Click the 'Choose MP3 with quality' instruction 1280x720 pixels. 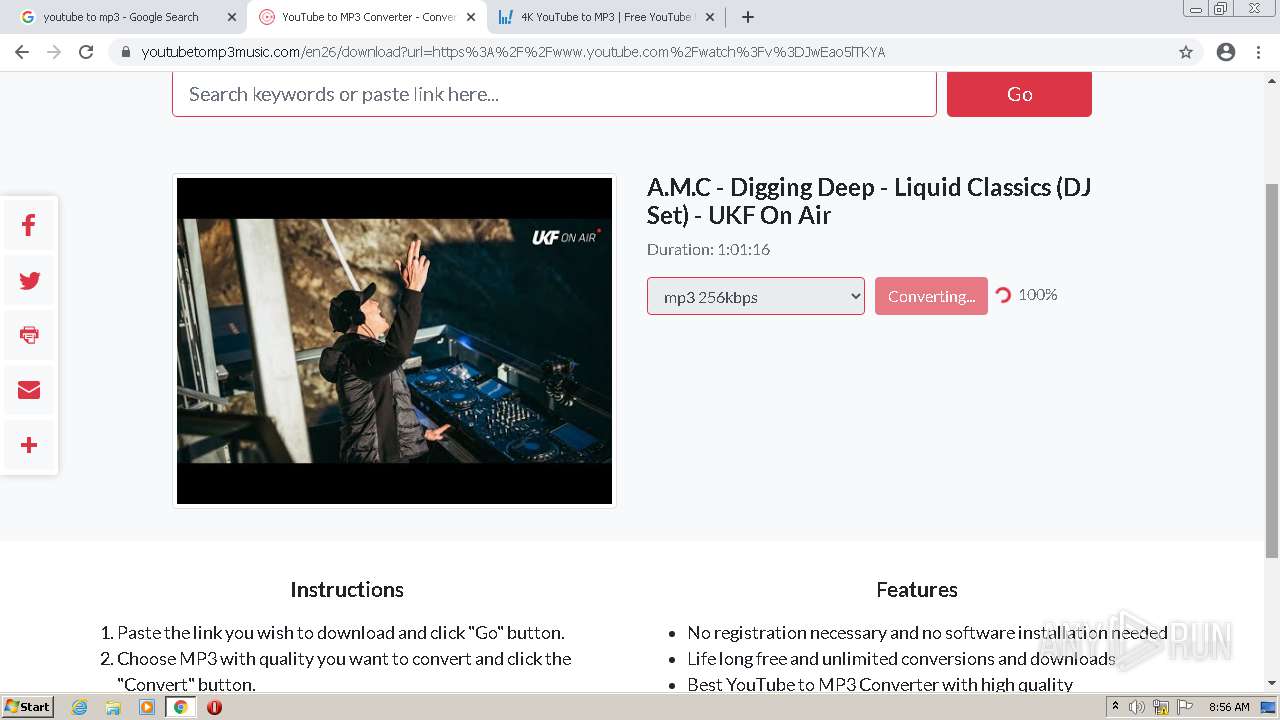tap(344, 672)
